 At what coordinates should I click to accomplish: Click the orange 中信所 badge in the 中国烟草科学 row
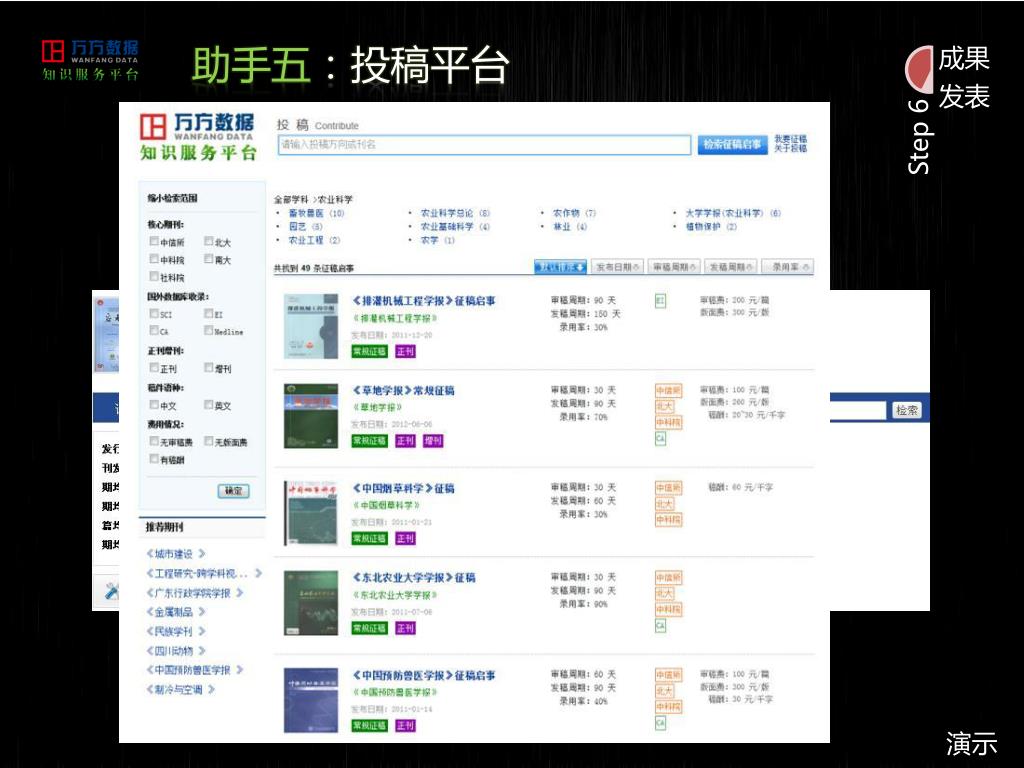(x=668, y=488)
